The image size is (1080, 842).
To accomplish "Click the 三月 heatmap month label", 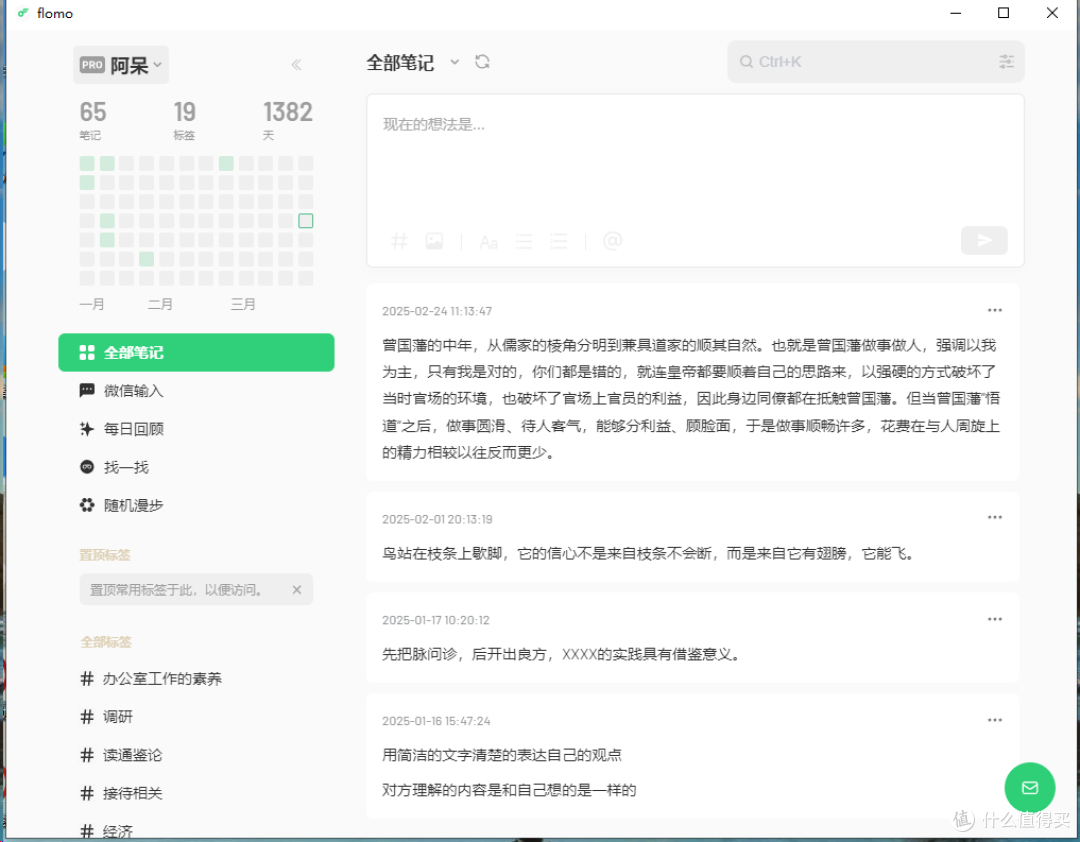I will point(243,305).
